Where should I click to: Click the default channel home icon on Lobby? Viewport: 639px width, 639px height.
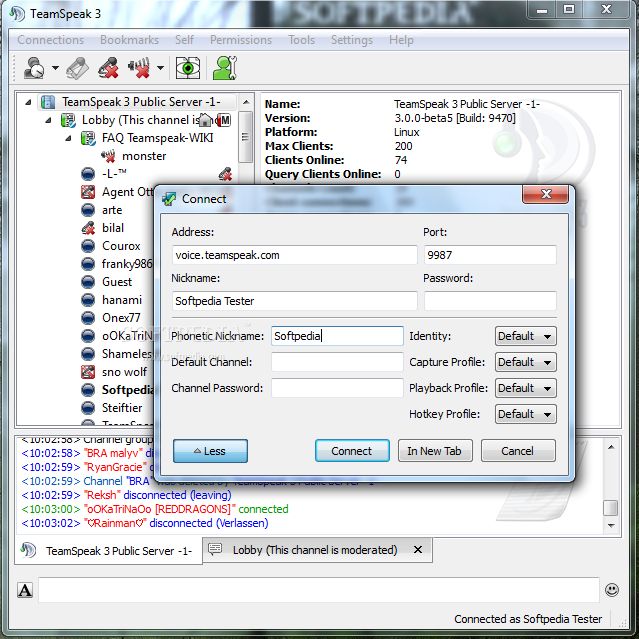(x=206, y=120)
